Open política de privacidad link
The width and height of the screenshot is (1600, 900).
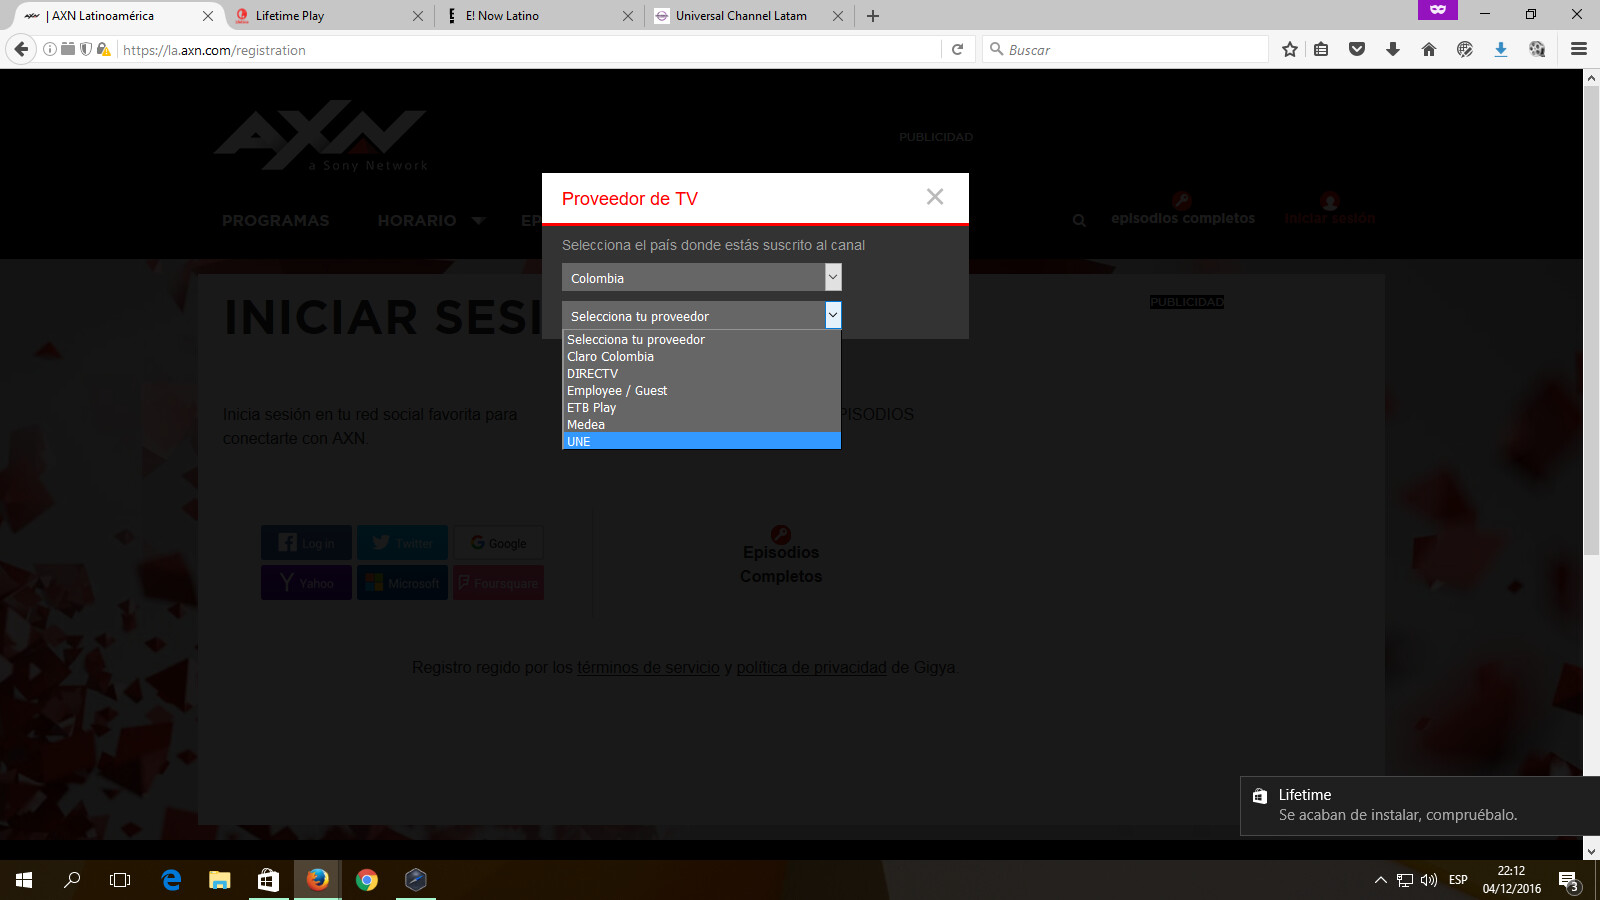tap(811, 667)
